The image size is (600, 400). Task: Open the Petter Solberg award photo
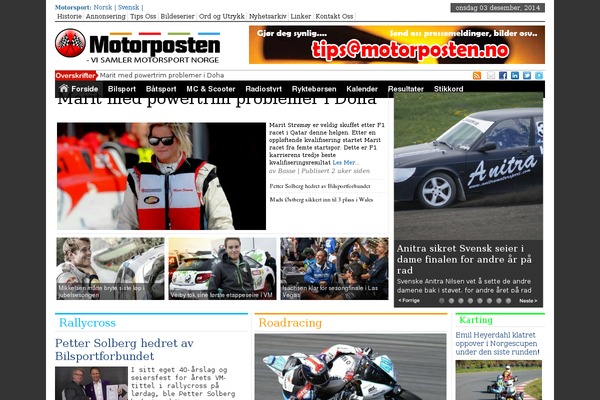pos(91,383)
